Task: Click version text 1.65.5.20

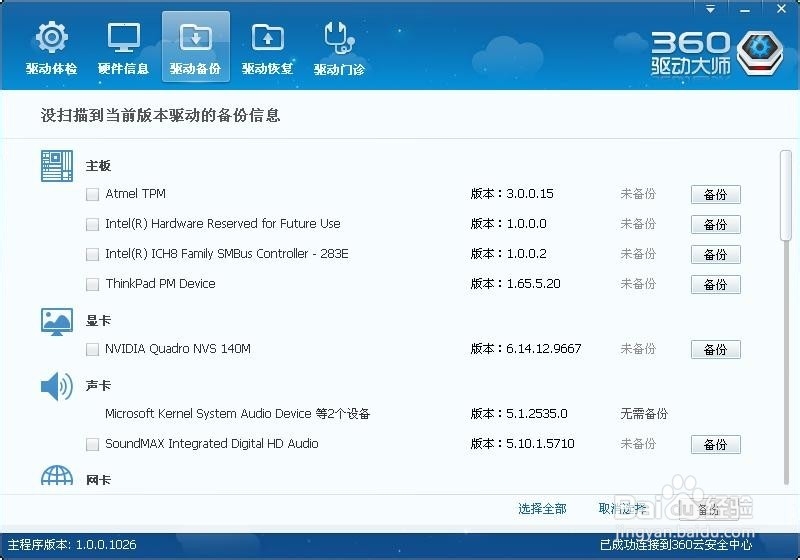Action: pyautogui.click(x=533, y=284)
